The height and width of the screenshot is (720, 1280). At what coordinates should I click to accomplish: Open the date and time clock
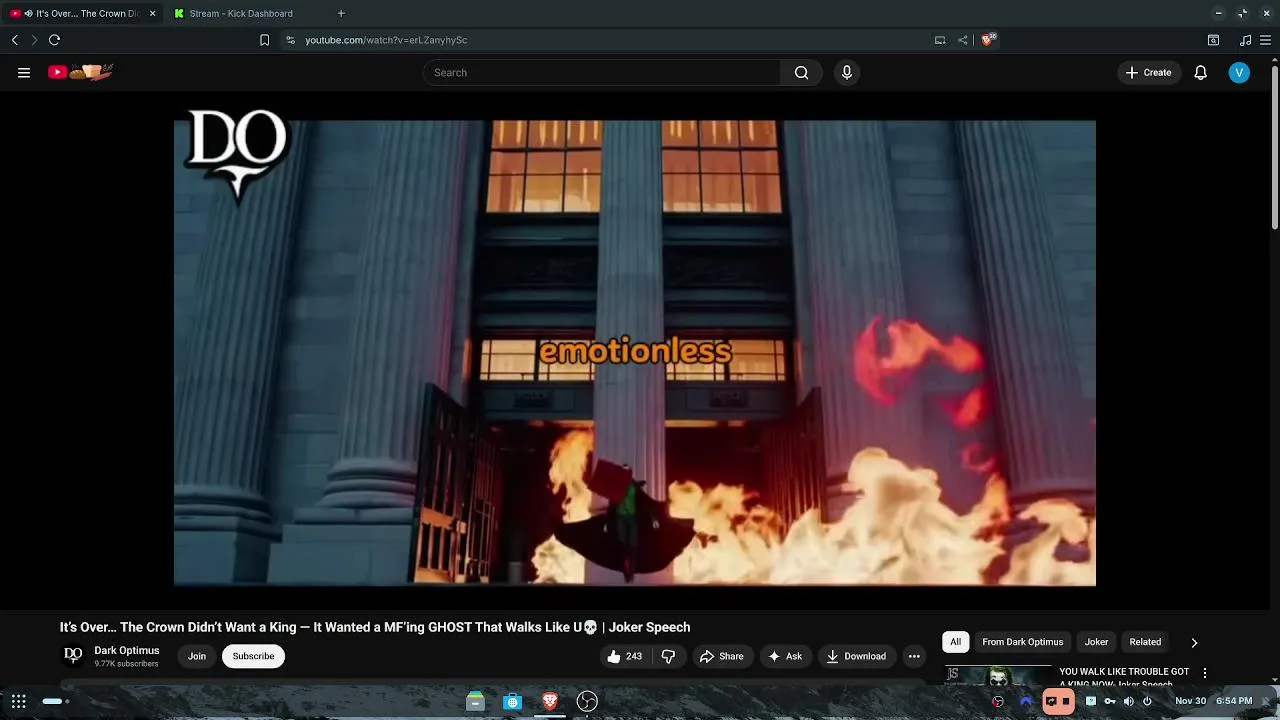(1213, 701)
